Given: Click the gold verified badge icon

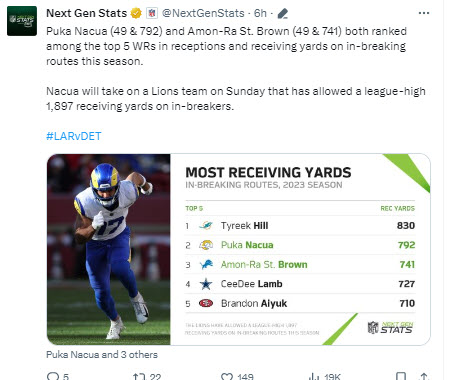Looking at the screenshot, I should coord(136,13).
